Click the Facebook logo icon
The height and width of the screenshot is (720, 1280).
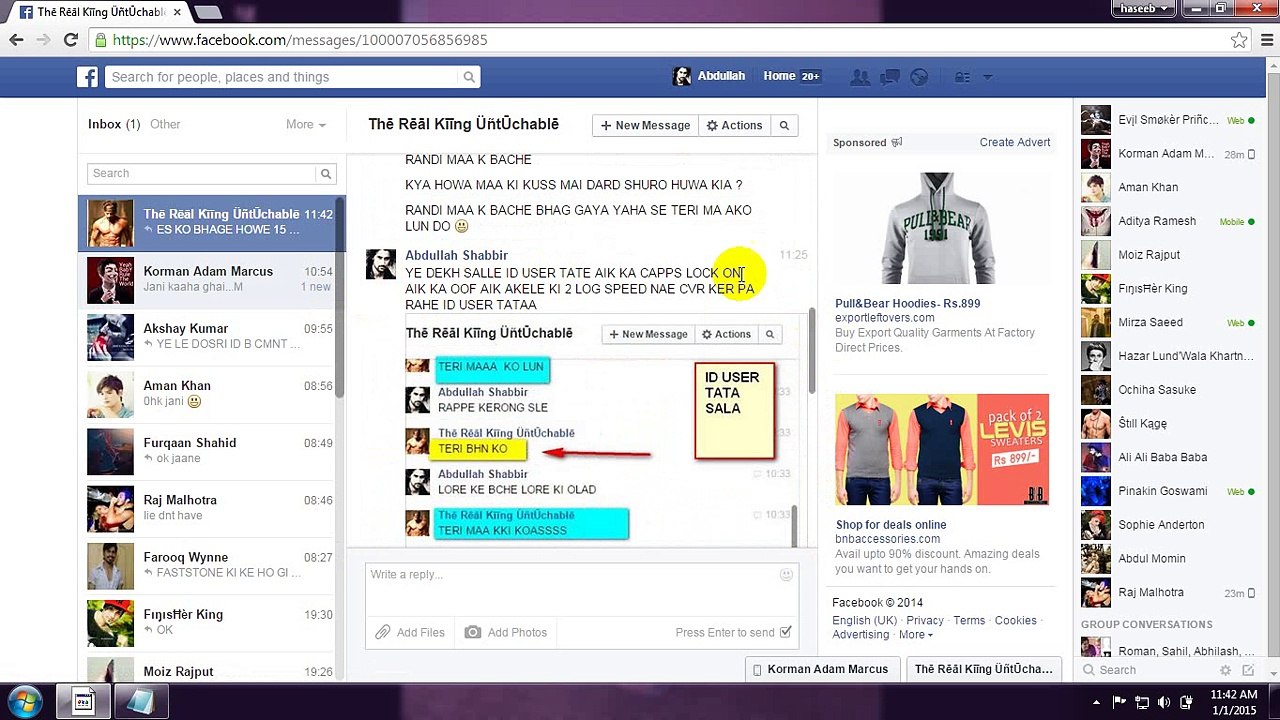pos(88,77)
